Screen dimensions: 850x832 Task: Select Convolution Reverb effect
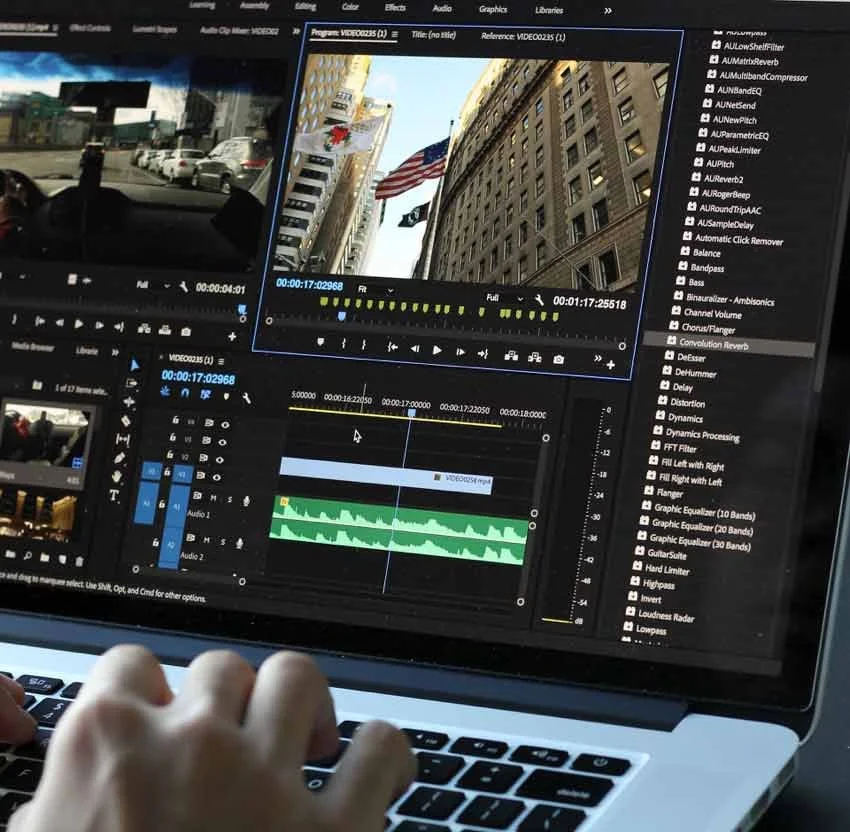[729, 344]
